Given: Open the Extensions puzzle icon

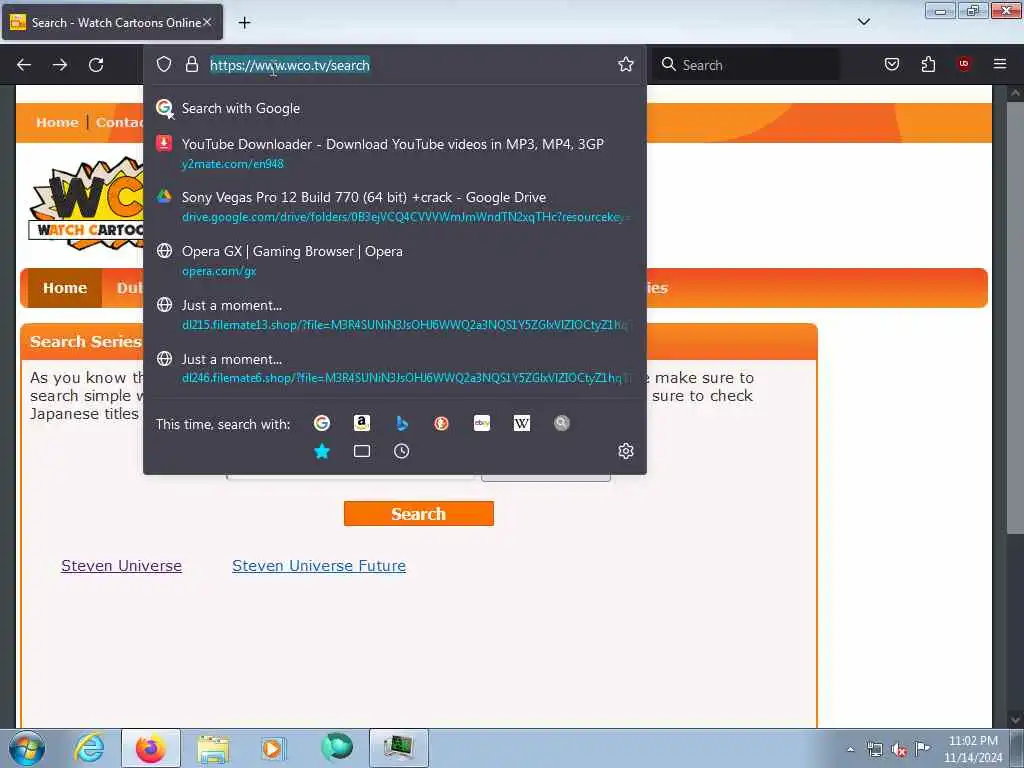Looking at the screenshot, I should [x=928, y=64].
